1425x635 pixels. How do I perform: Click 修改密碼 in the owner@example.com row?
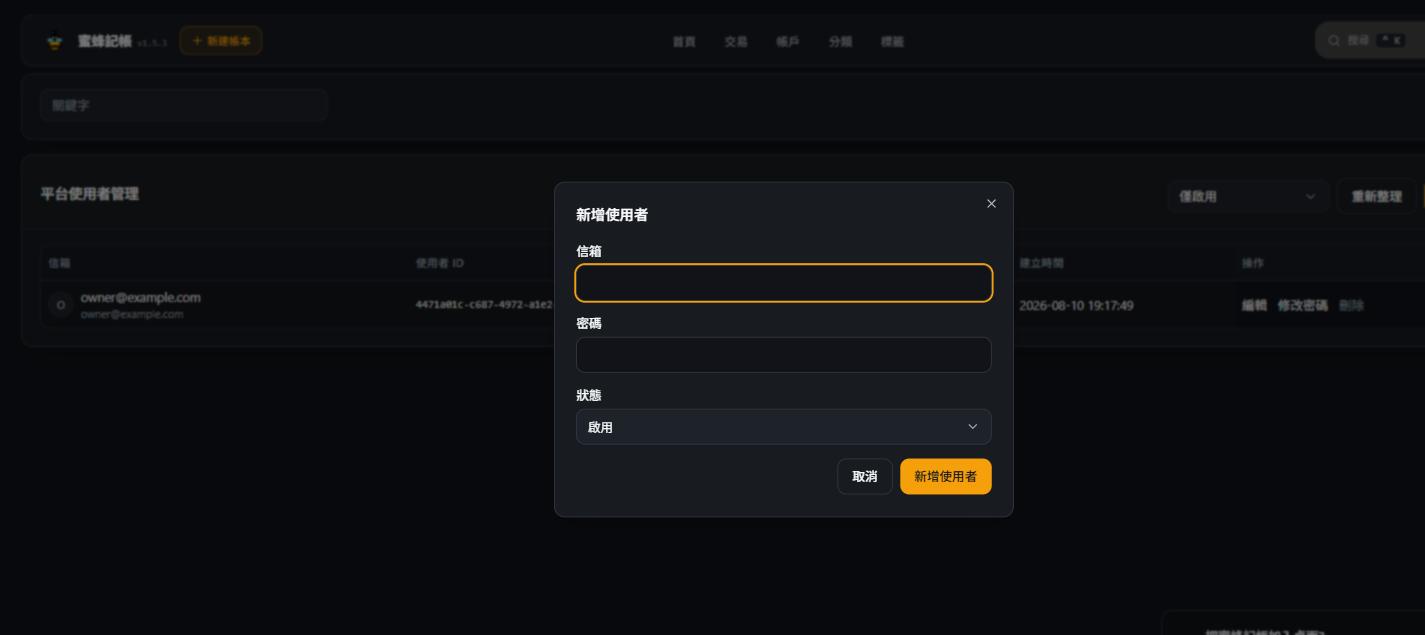(x=1303, y=306)
